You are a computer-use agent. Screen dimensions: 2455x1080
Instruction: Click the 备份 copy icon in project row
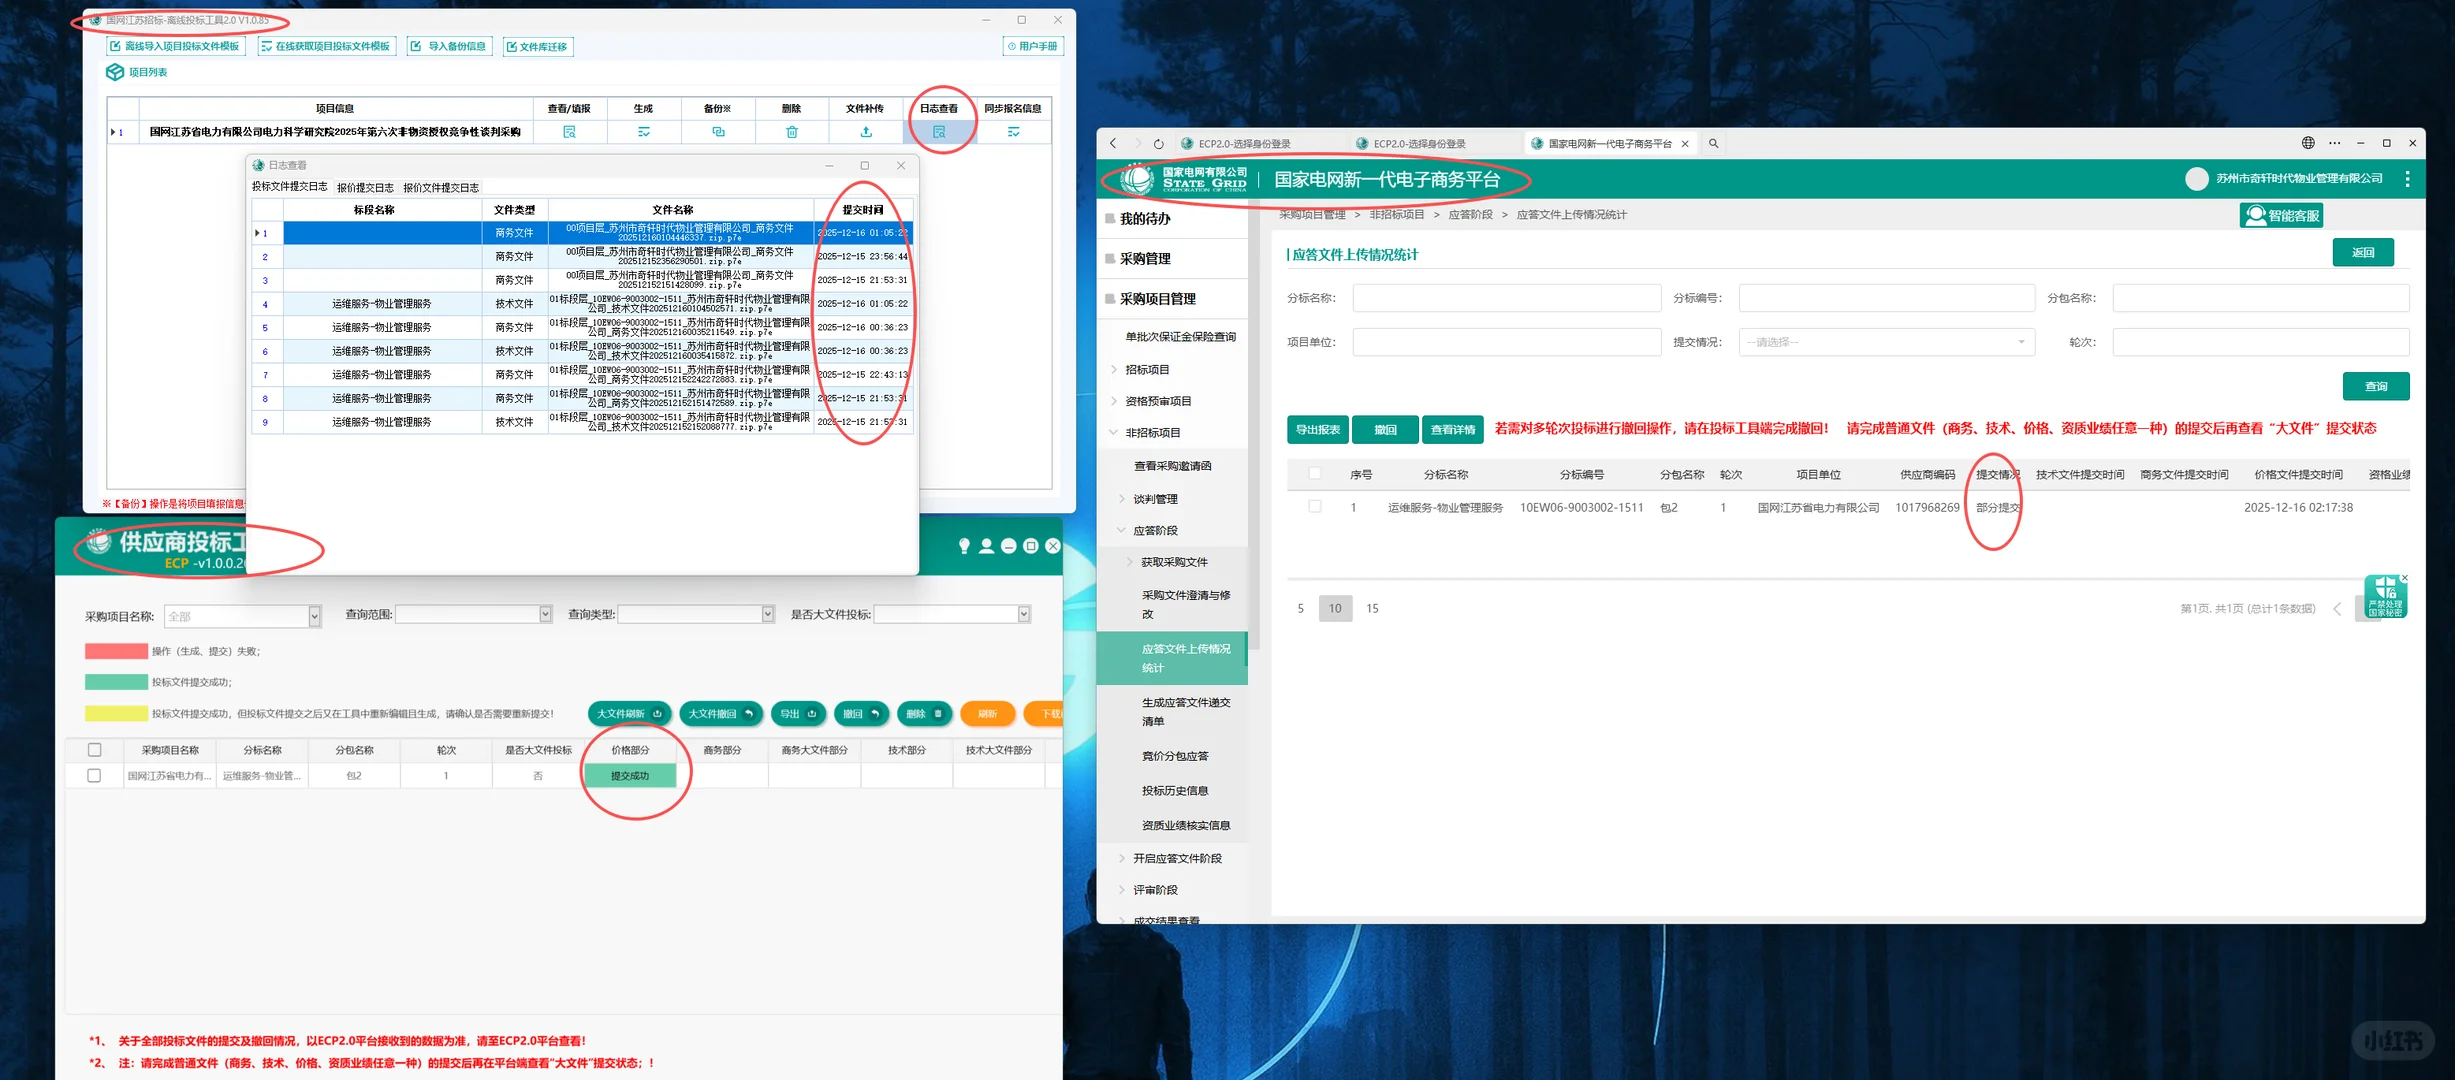click(717, 132)
